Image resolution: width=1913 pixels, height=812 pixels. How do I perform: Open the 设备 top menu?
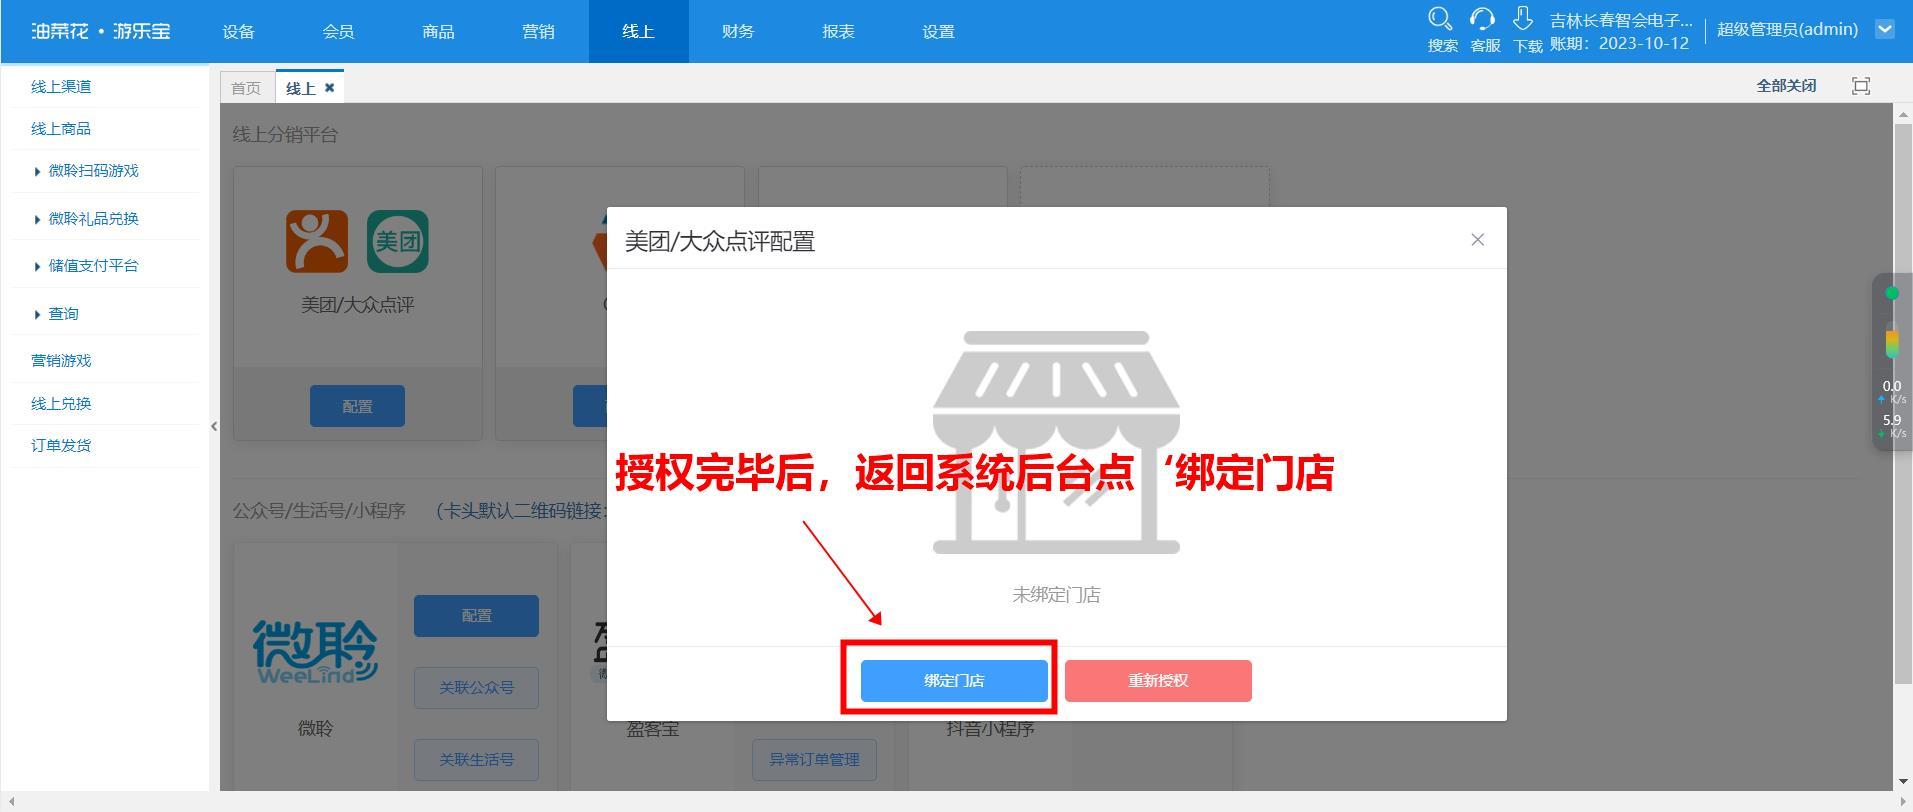click(x=239, y=31)
